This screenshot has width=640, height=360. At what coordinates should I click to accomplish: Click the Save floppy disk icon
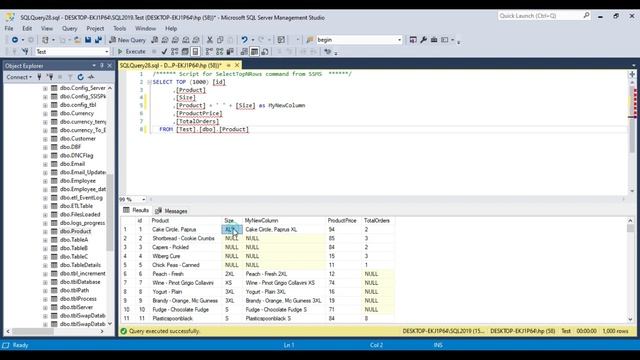pyautogui.click(x=88, y=40)
